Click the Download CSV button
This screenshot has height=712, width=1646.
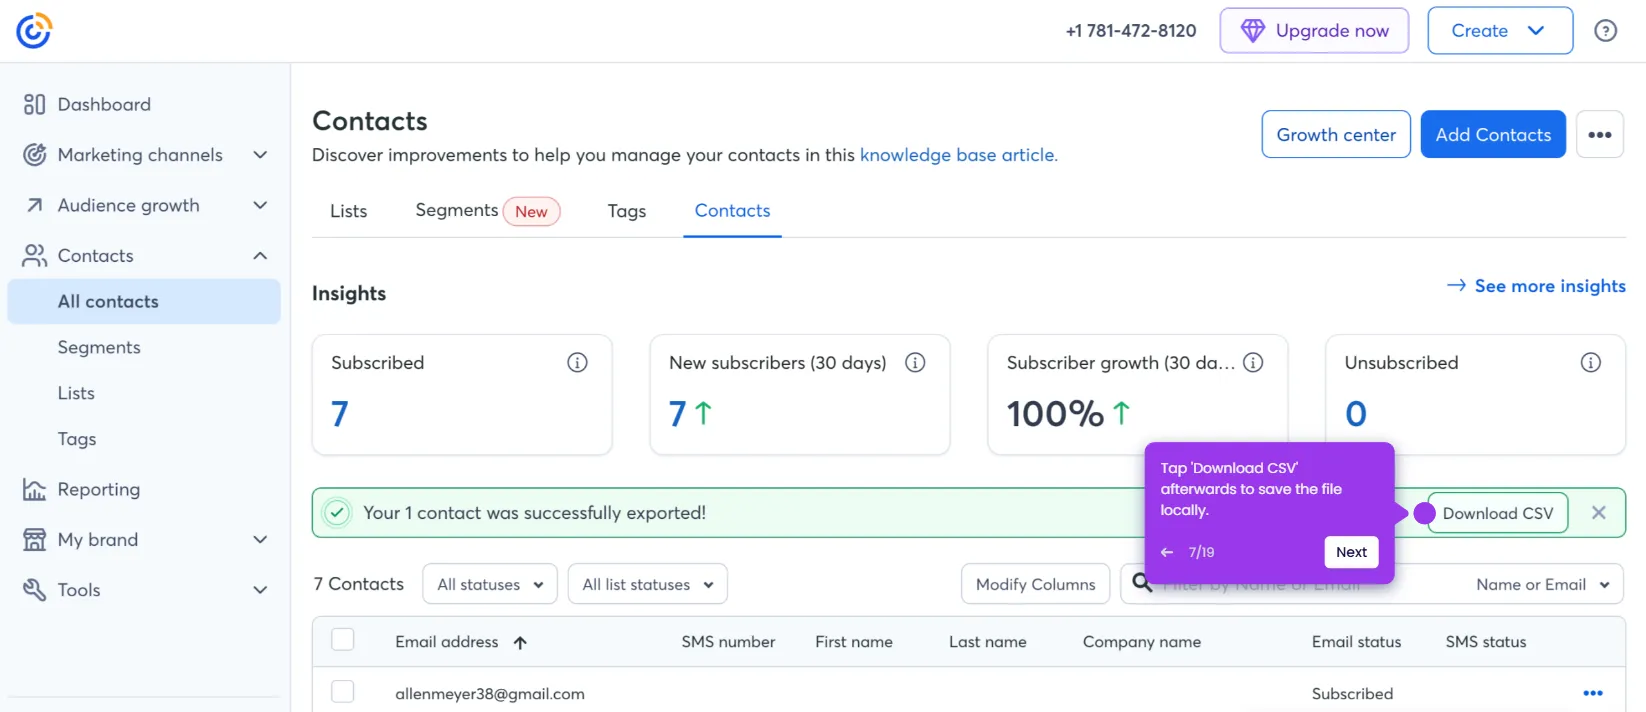(x=1497, y=513)
